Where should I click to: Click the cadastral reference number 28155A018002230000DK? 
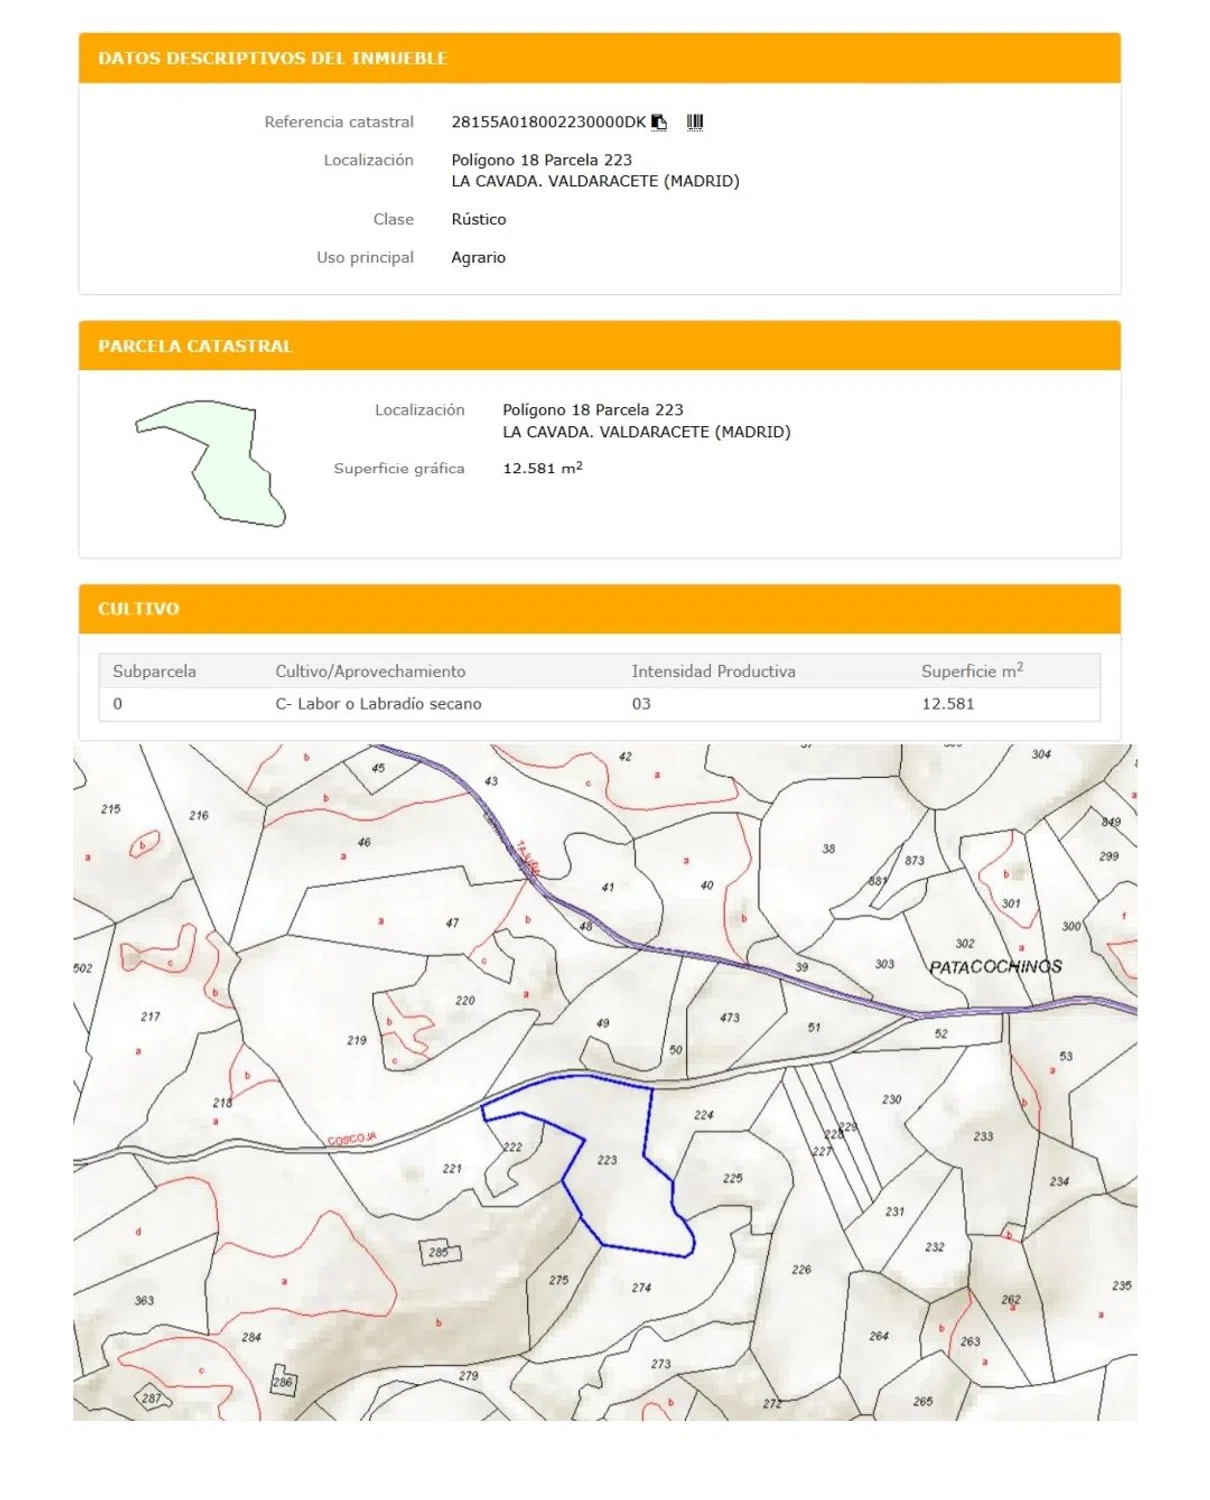548,122
